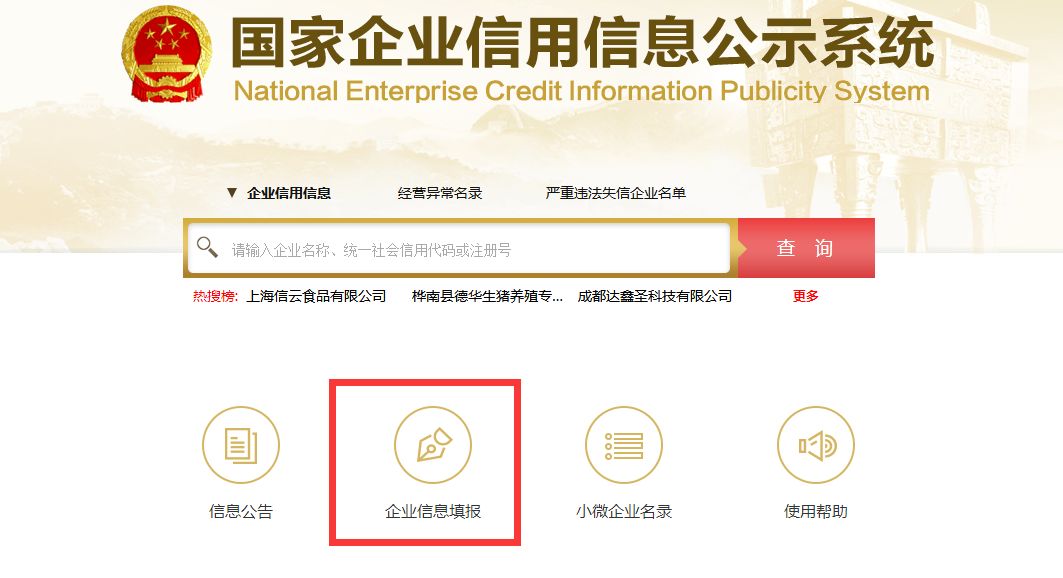
Task: Open hot search 上海信云食品有限公司
Action: click(316, 296)
